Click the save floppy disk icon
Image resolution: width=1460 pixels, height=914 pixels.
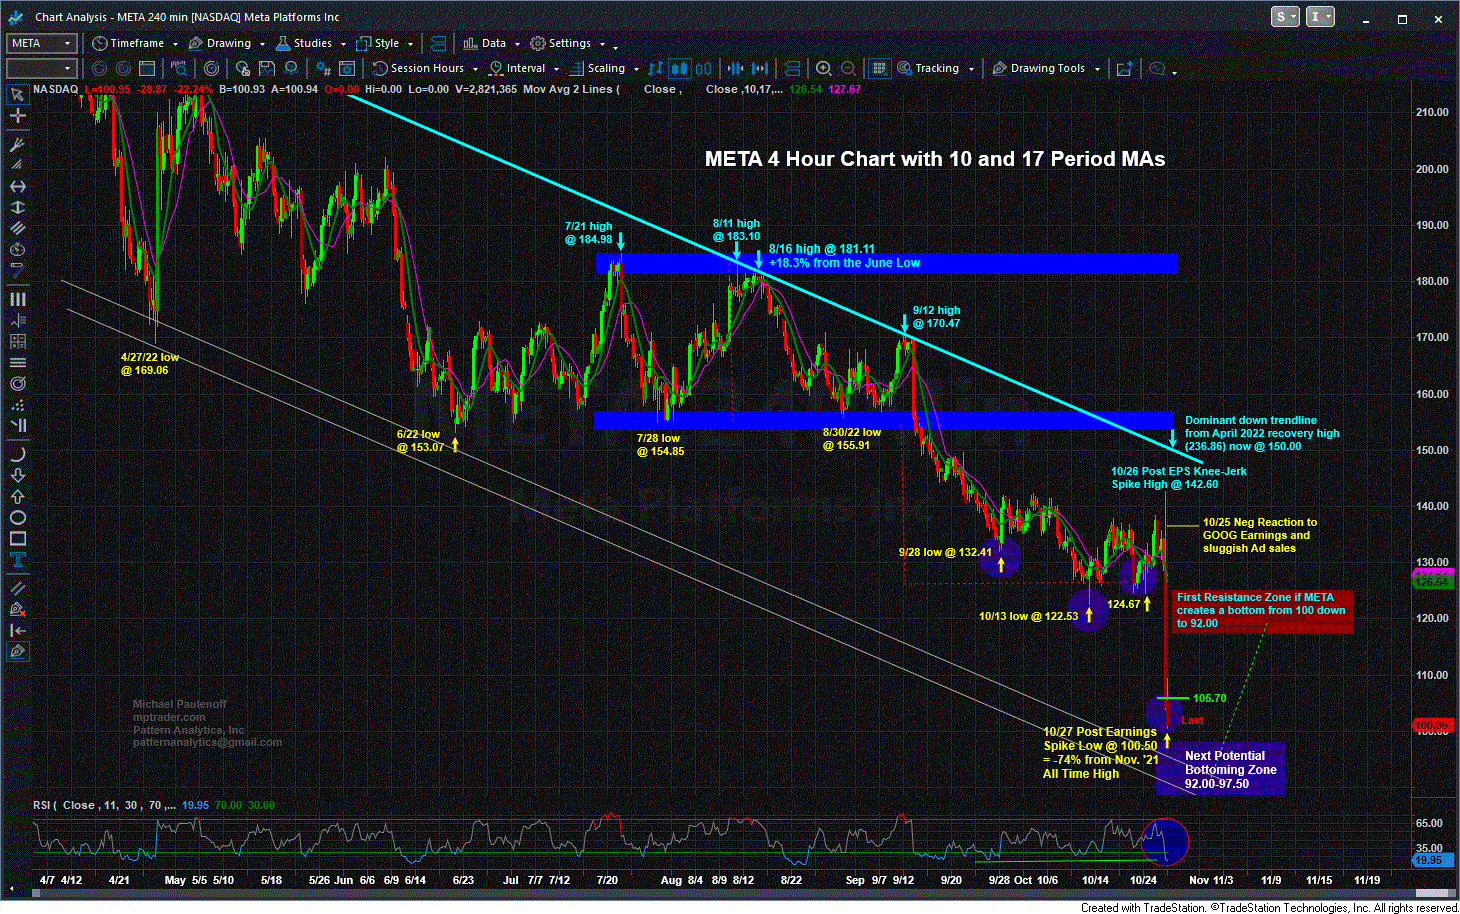point(266,68)
